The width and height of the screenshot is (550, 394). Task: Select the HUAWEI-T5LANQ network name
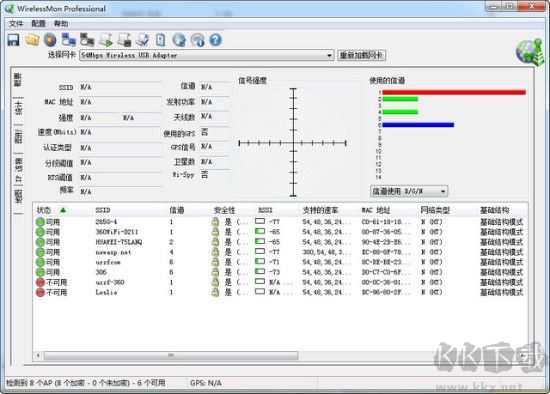(x=119, y=242)
